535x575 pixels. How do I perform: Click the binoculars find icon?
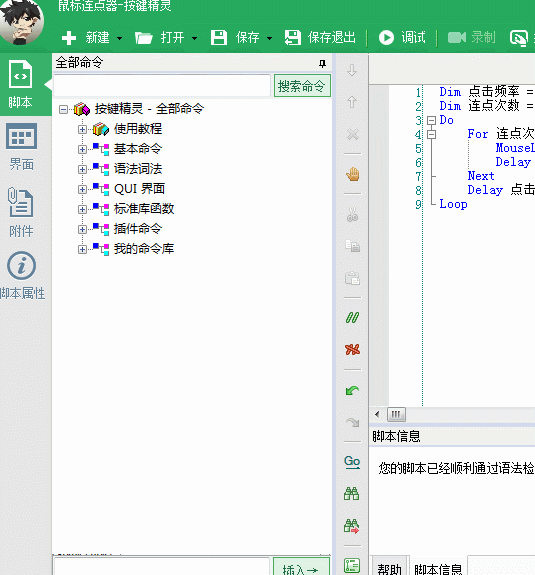point(352,494)
